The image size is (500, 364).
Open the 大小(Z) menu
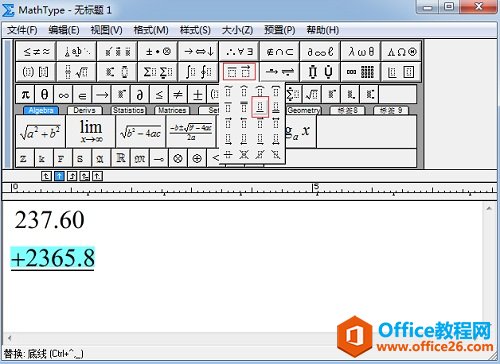(x=237, y=30)
